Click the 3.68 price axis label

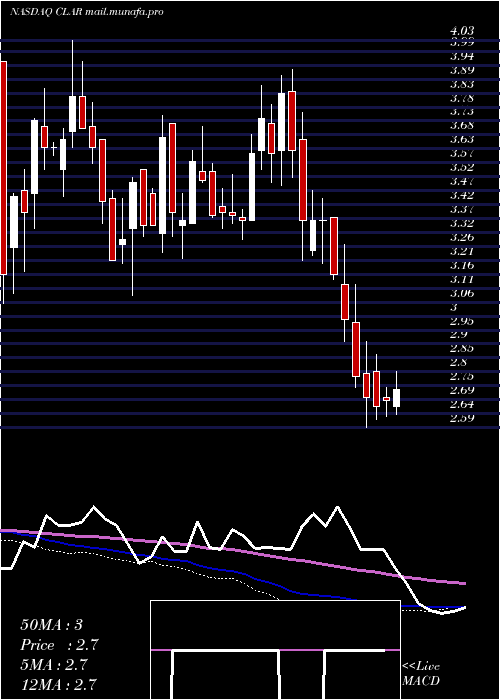(462, 125)
